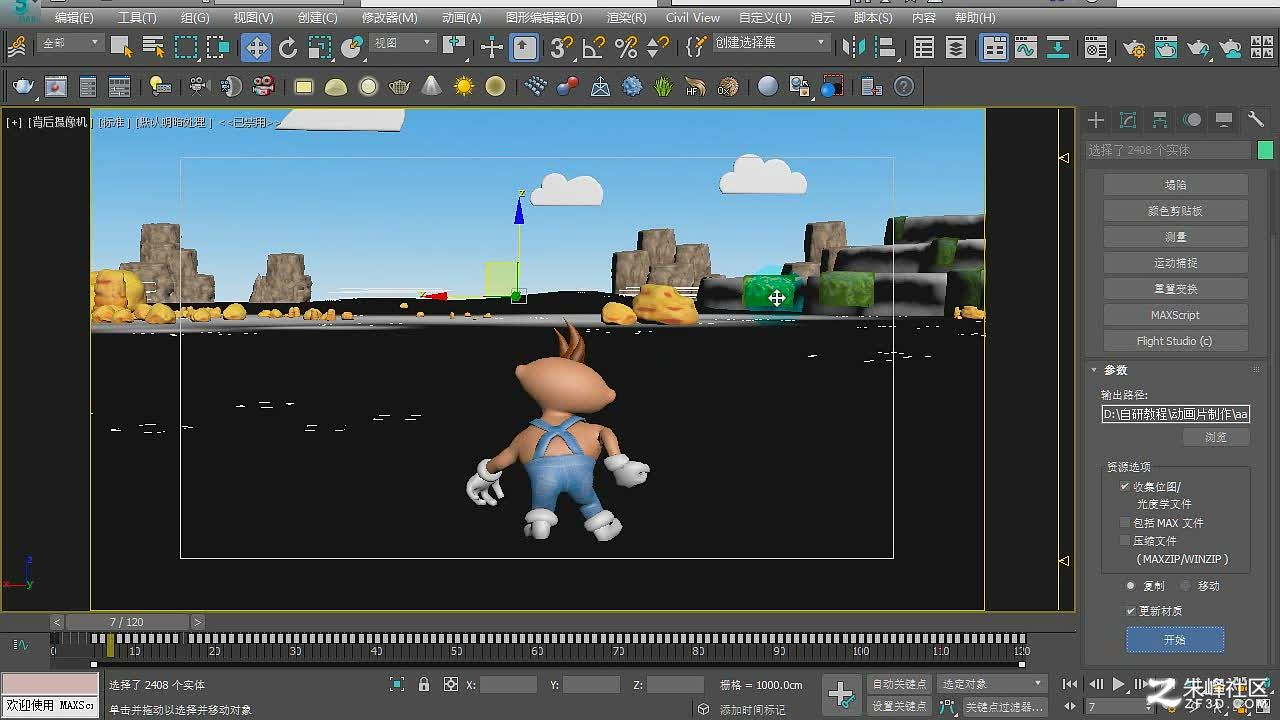
Task: Toggle the 3D Snaps icon
Action: coord(562,47)
